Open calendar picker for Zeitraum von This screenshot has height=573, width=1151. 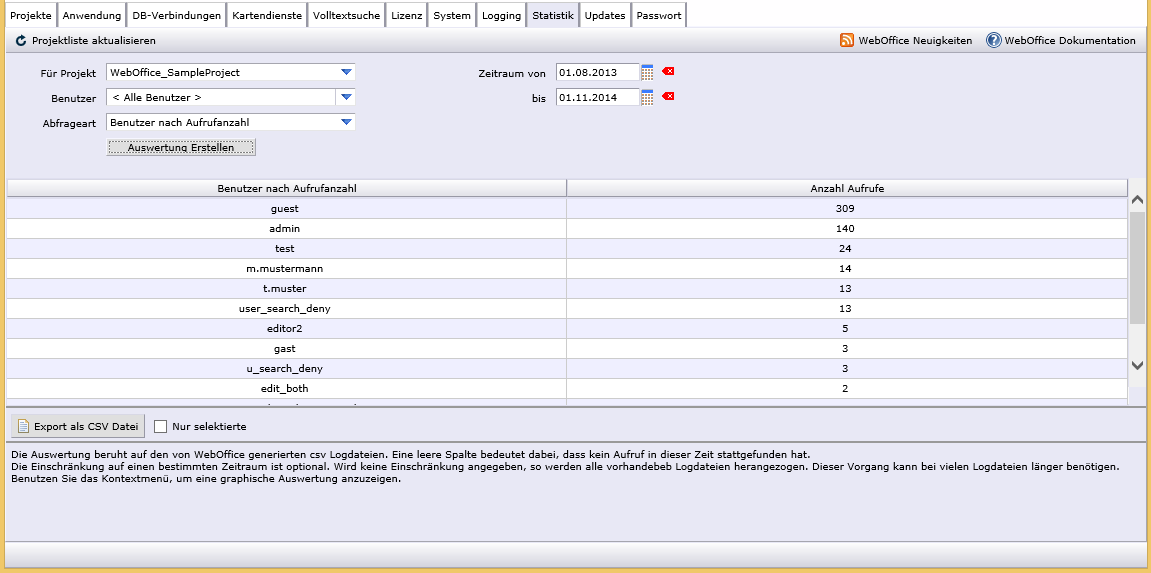click(647, 72)
